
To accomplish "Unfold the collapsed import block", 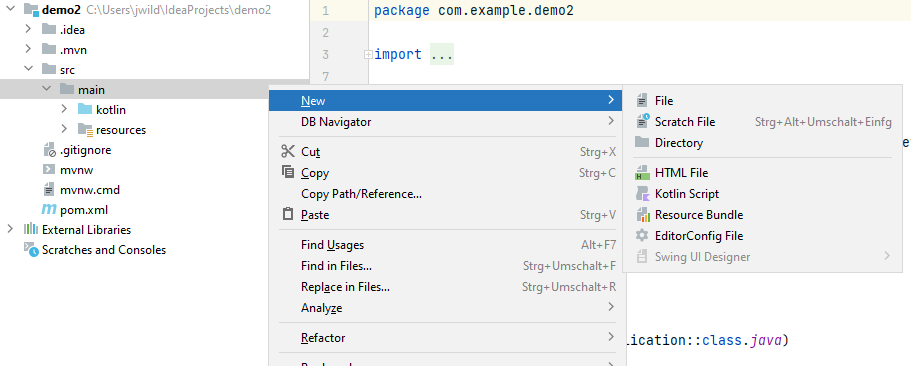I will point(368,55).
